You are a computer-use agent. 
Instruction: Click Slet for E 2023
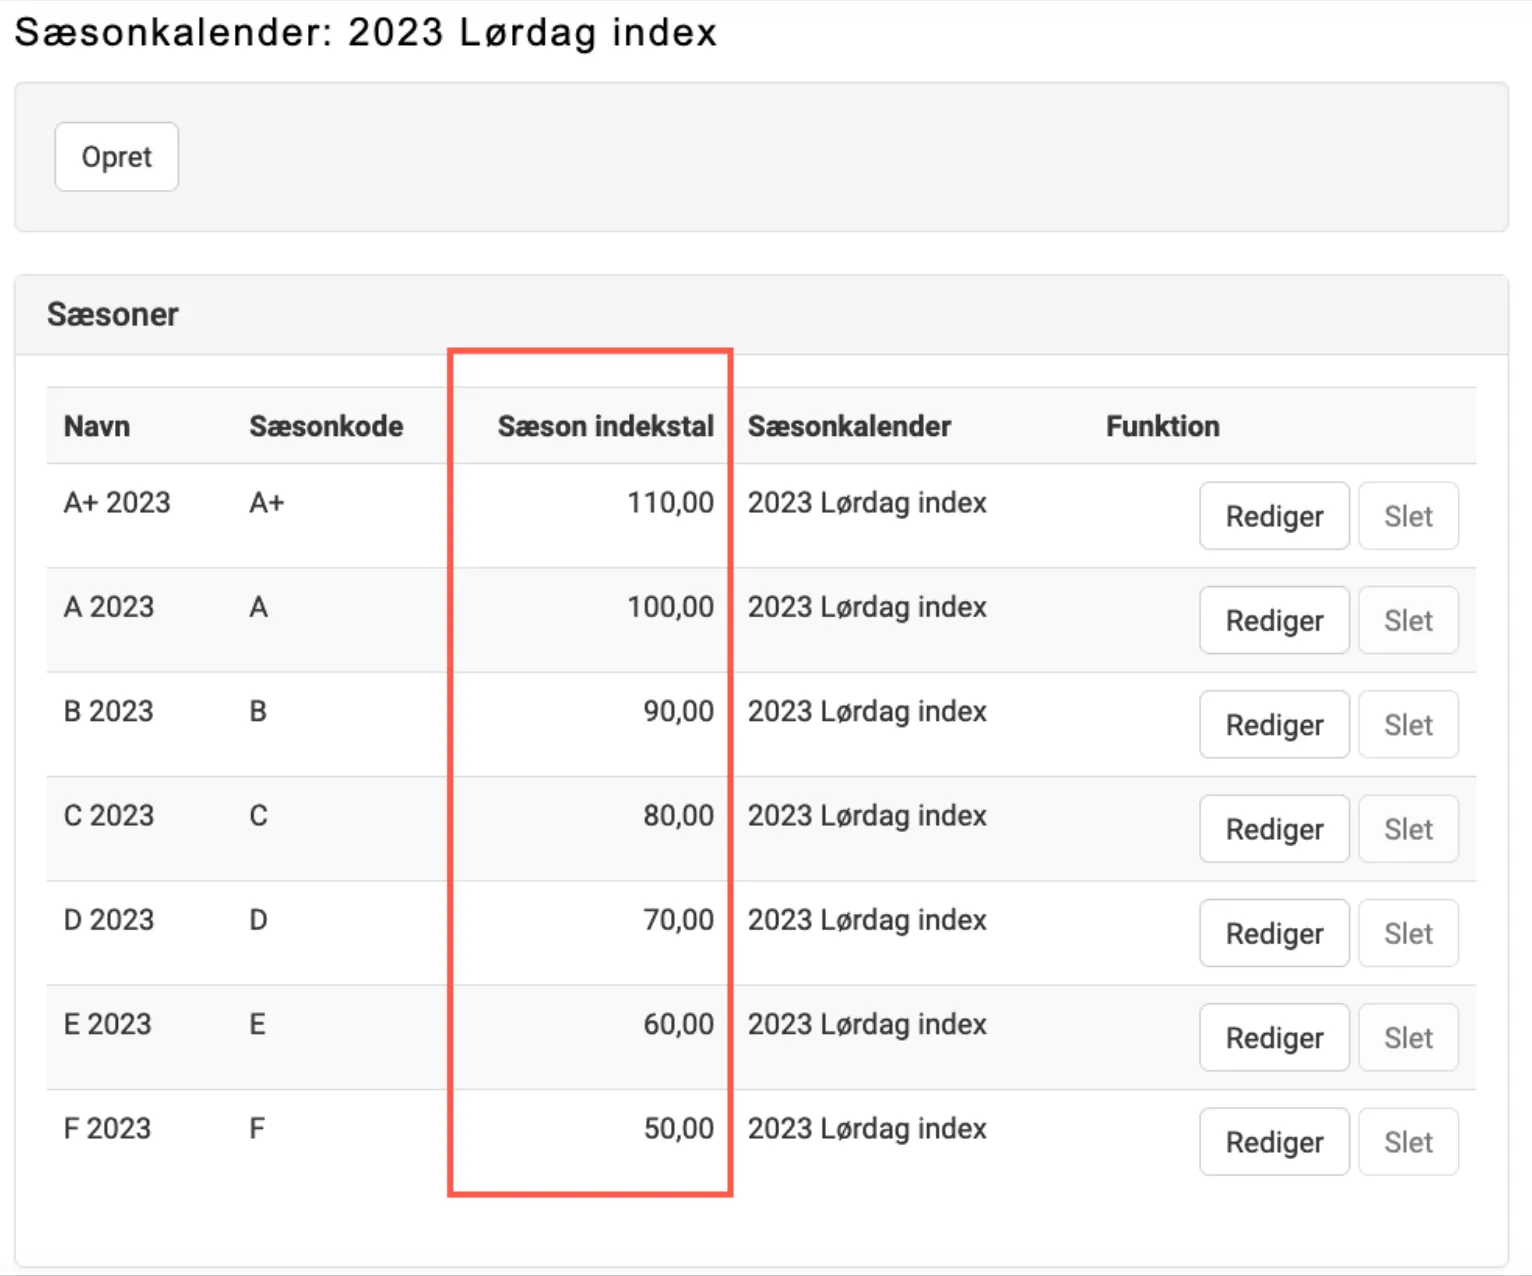point(1408,1037)
